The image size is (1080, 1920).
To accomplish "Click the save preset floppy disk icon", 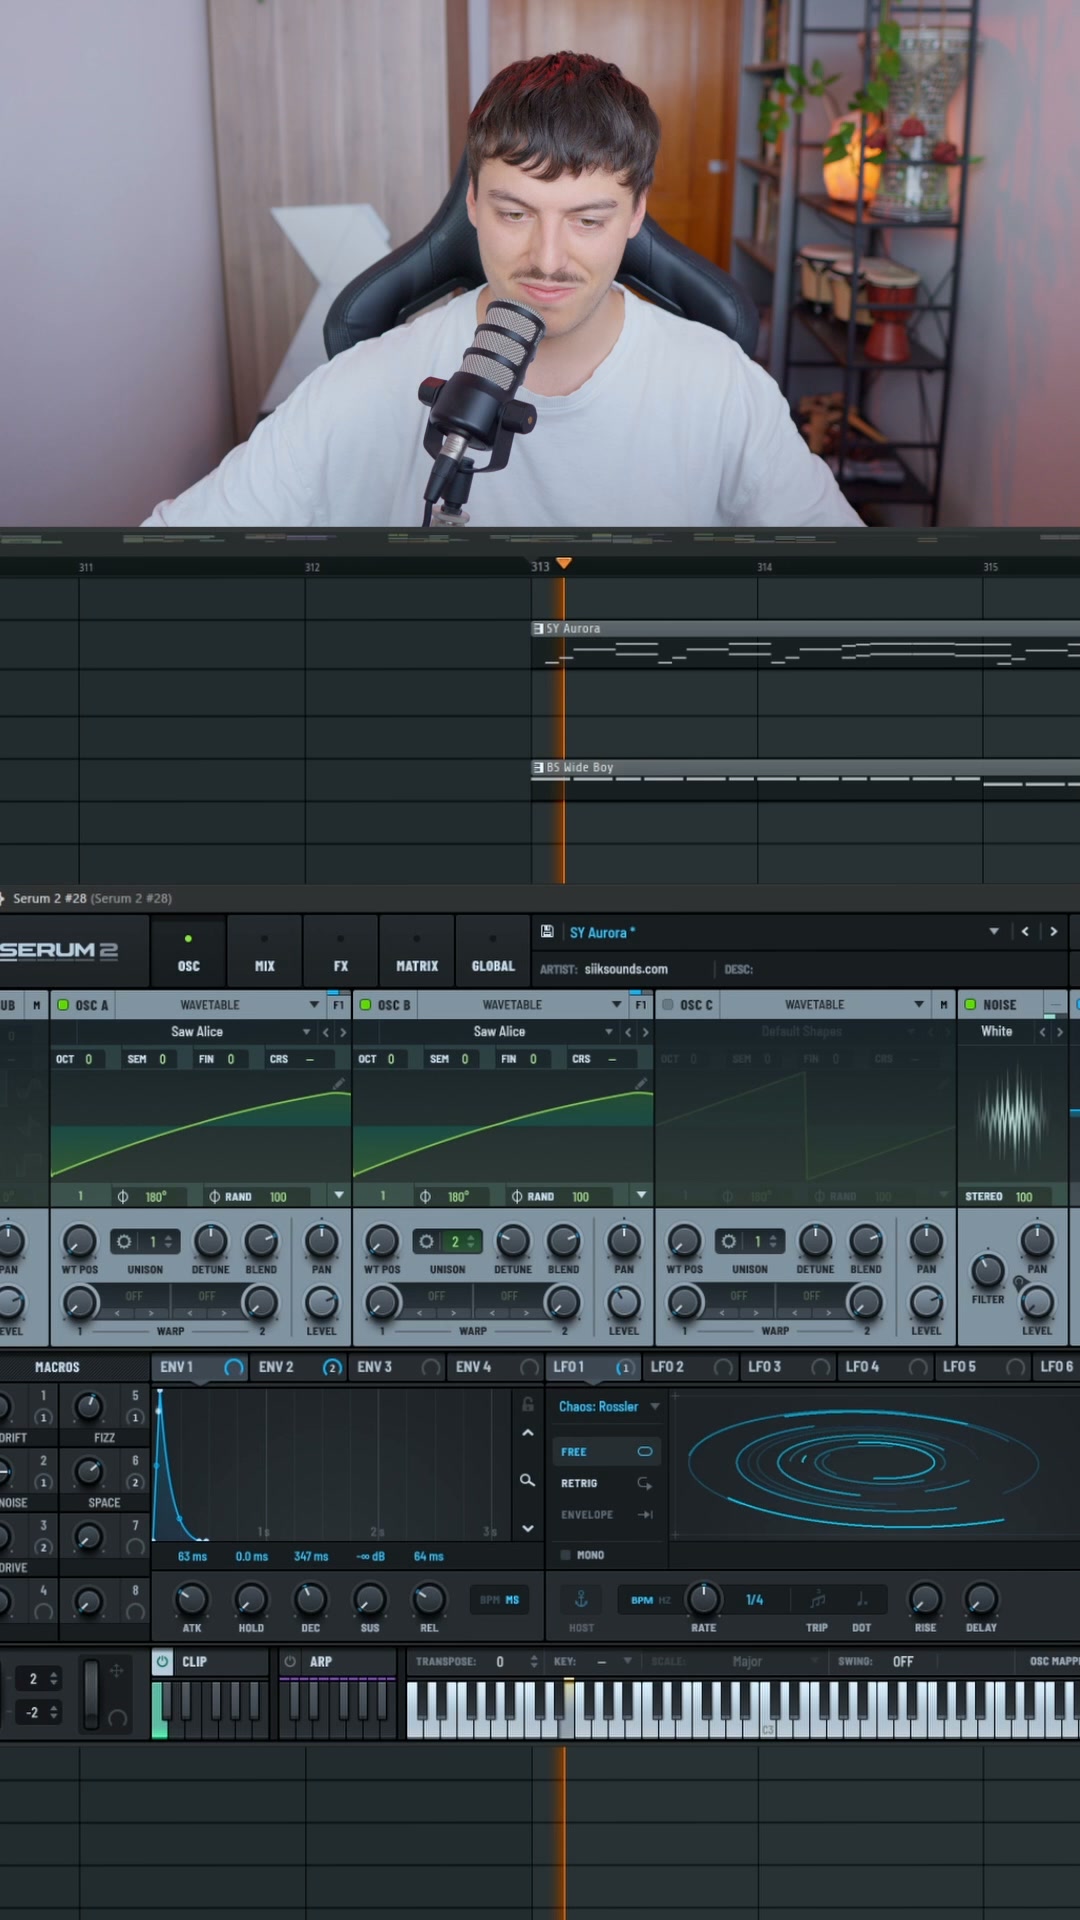I will [547, 931].
